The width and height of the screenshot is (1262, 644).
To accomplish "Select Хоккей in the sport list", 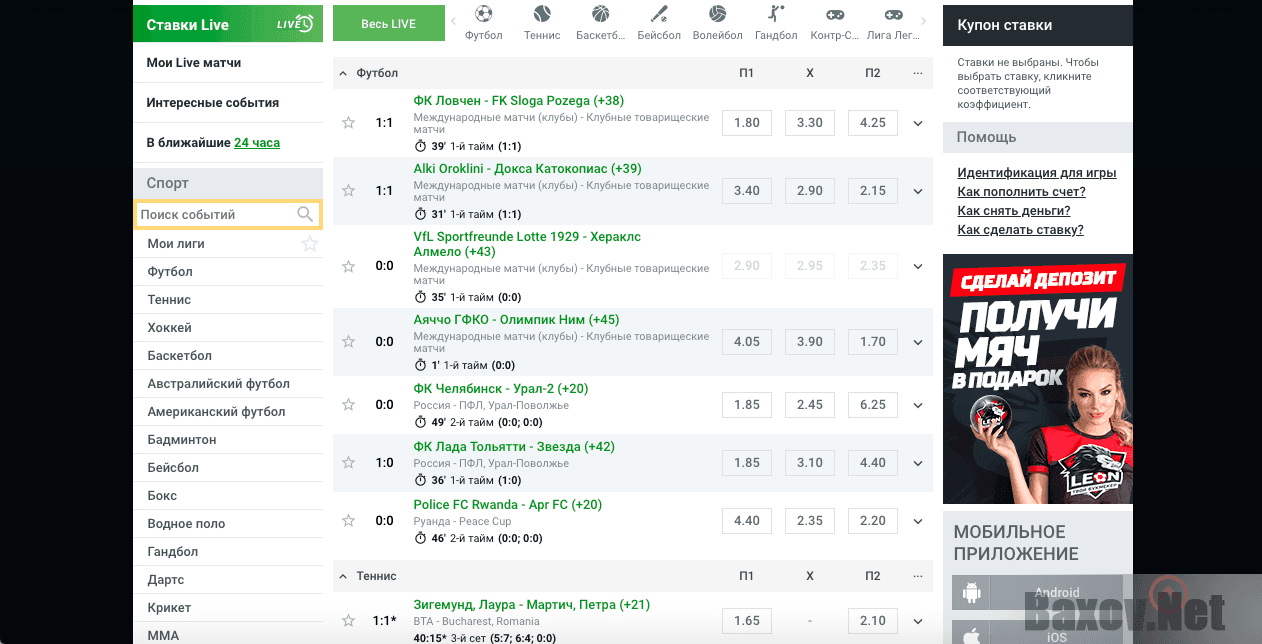I will click(169, 328).
